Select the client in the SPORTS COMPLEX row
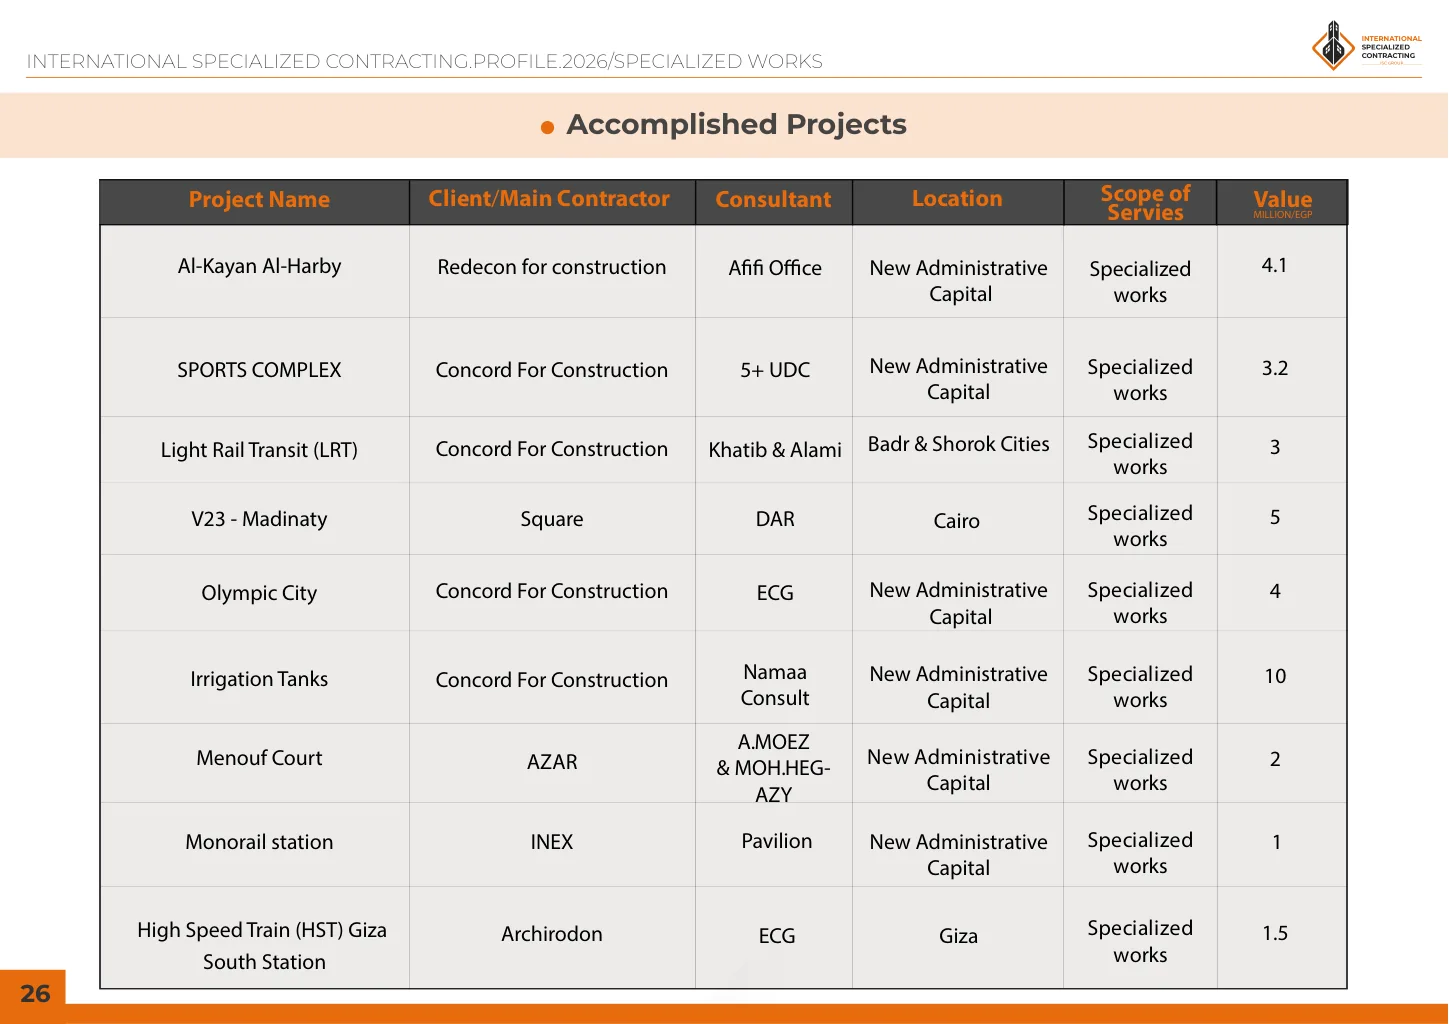The image size is (1449, 1024). pos(552,370)
